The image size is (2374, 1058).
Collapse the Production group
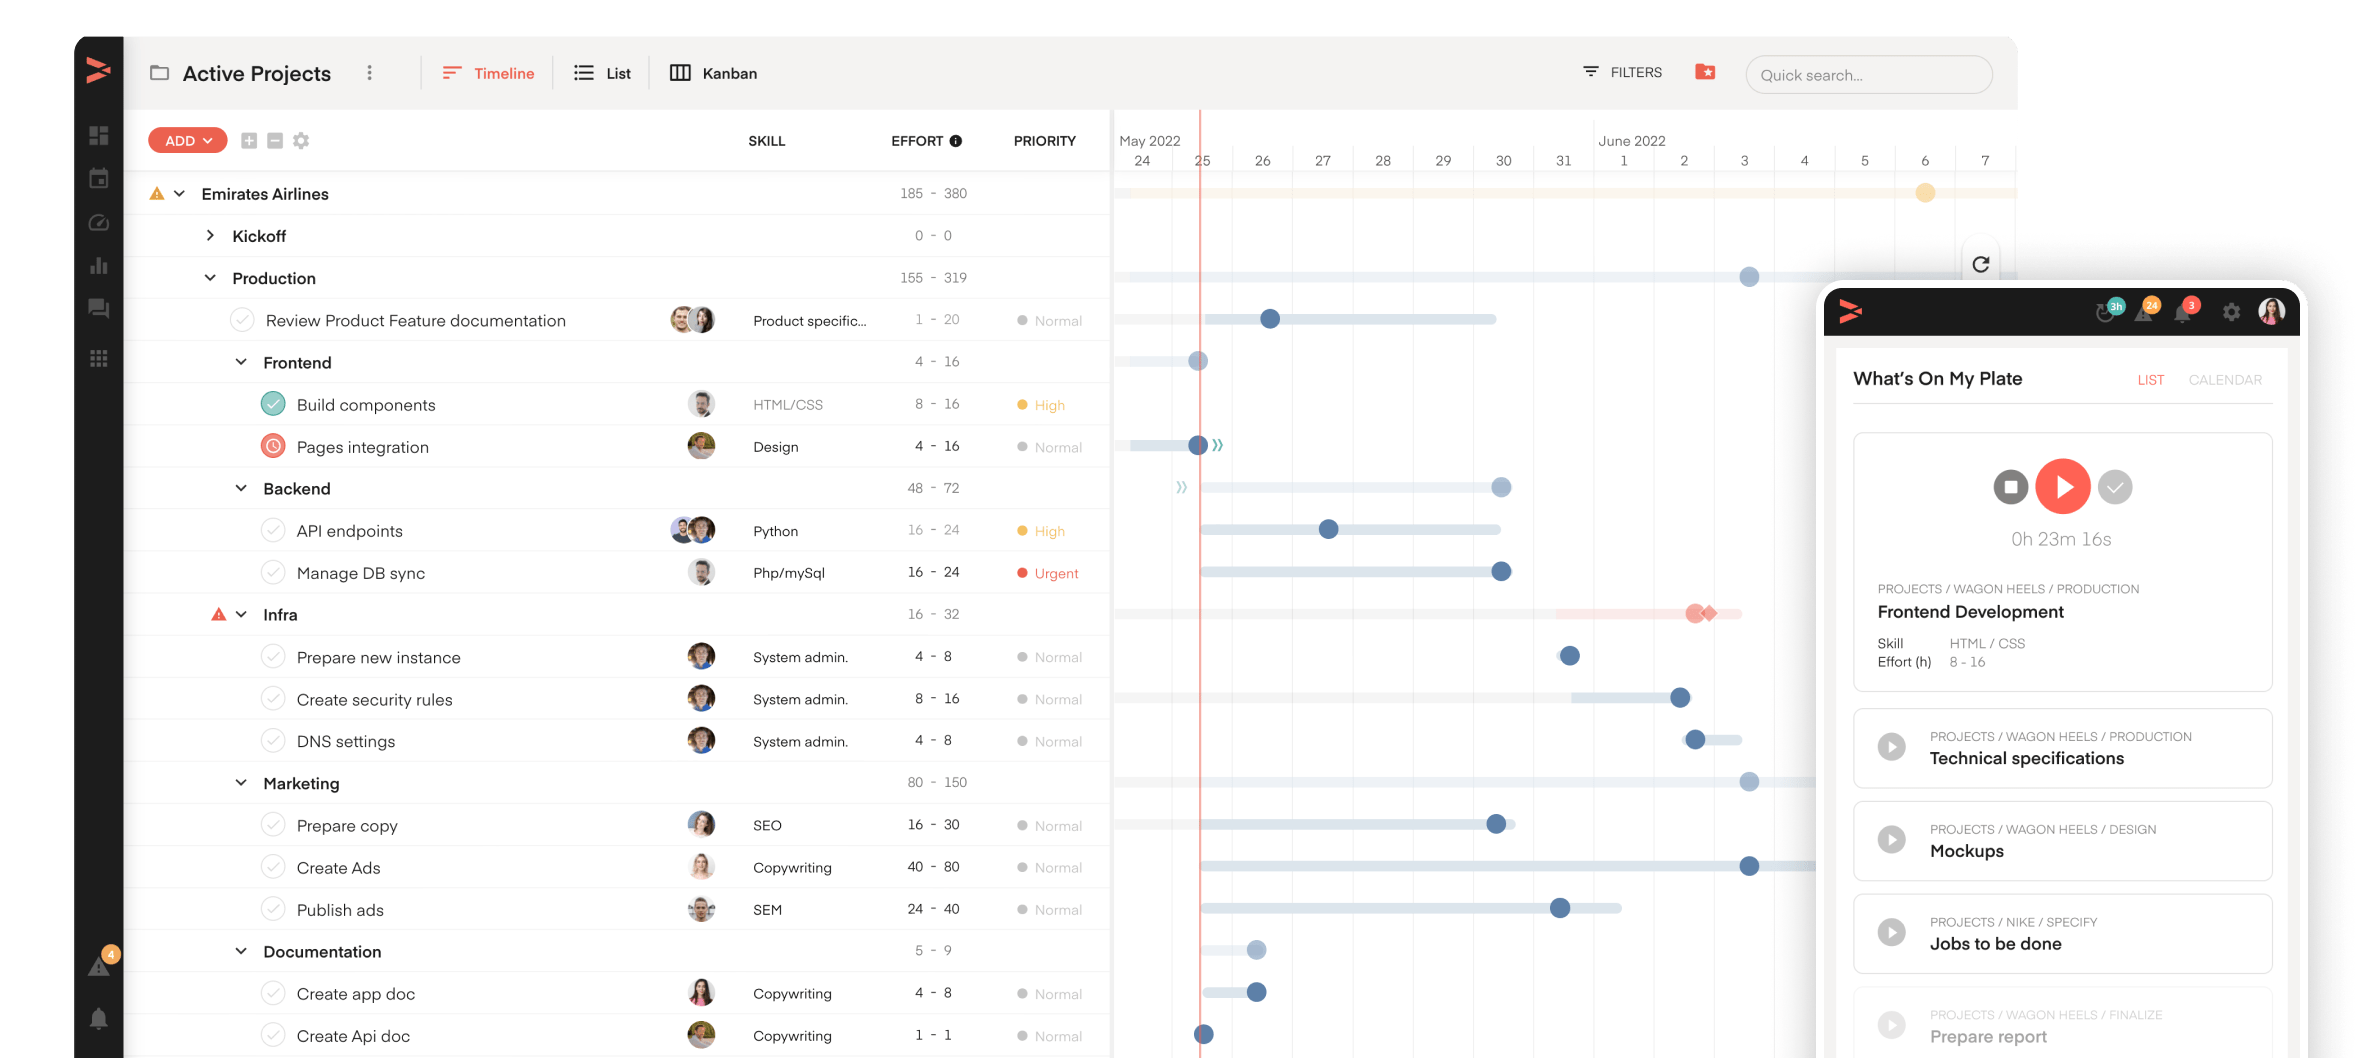tap(210, 277)
